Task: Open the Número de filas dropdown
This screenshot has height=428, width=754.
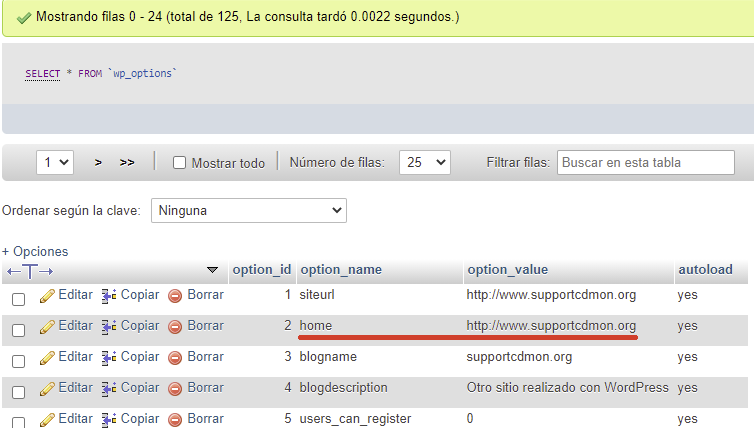Action: point(425,163)
